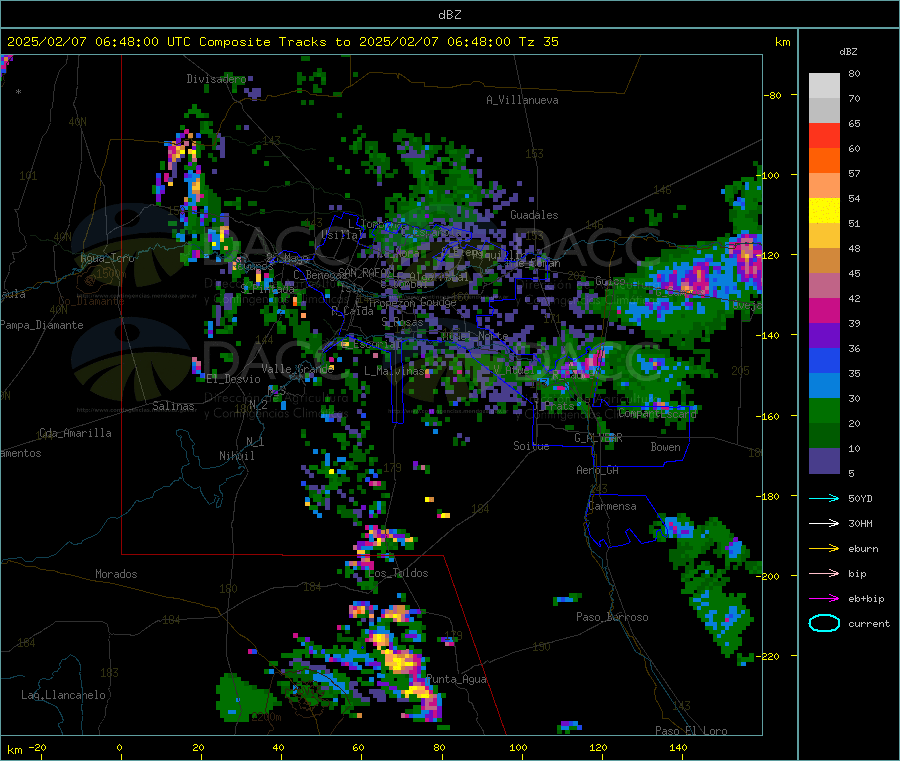900x761 pixels.
Task: Click the Los_Toldos map label
Action: 398,573
